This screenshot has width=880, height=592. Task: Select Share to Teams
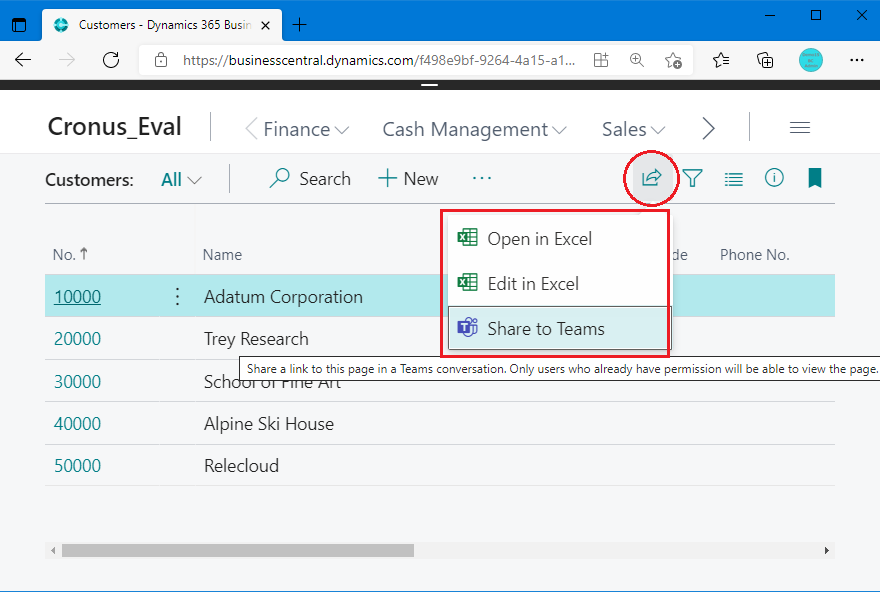coord(559,328)
